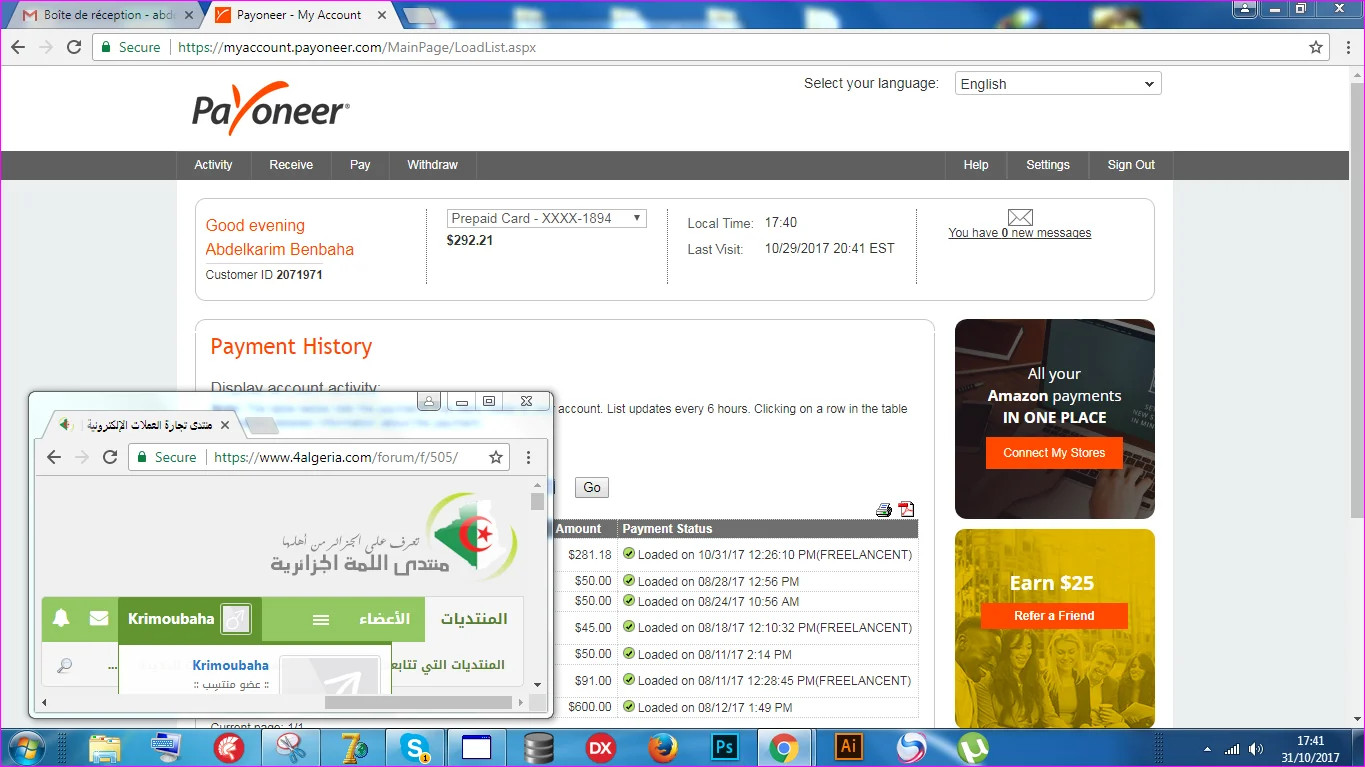Close the Gmail tab
This screenshot has width=1365, height=767.
[189, 16]
